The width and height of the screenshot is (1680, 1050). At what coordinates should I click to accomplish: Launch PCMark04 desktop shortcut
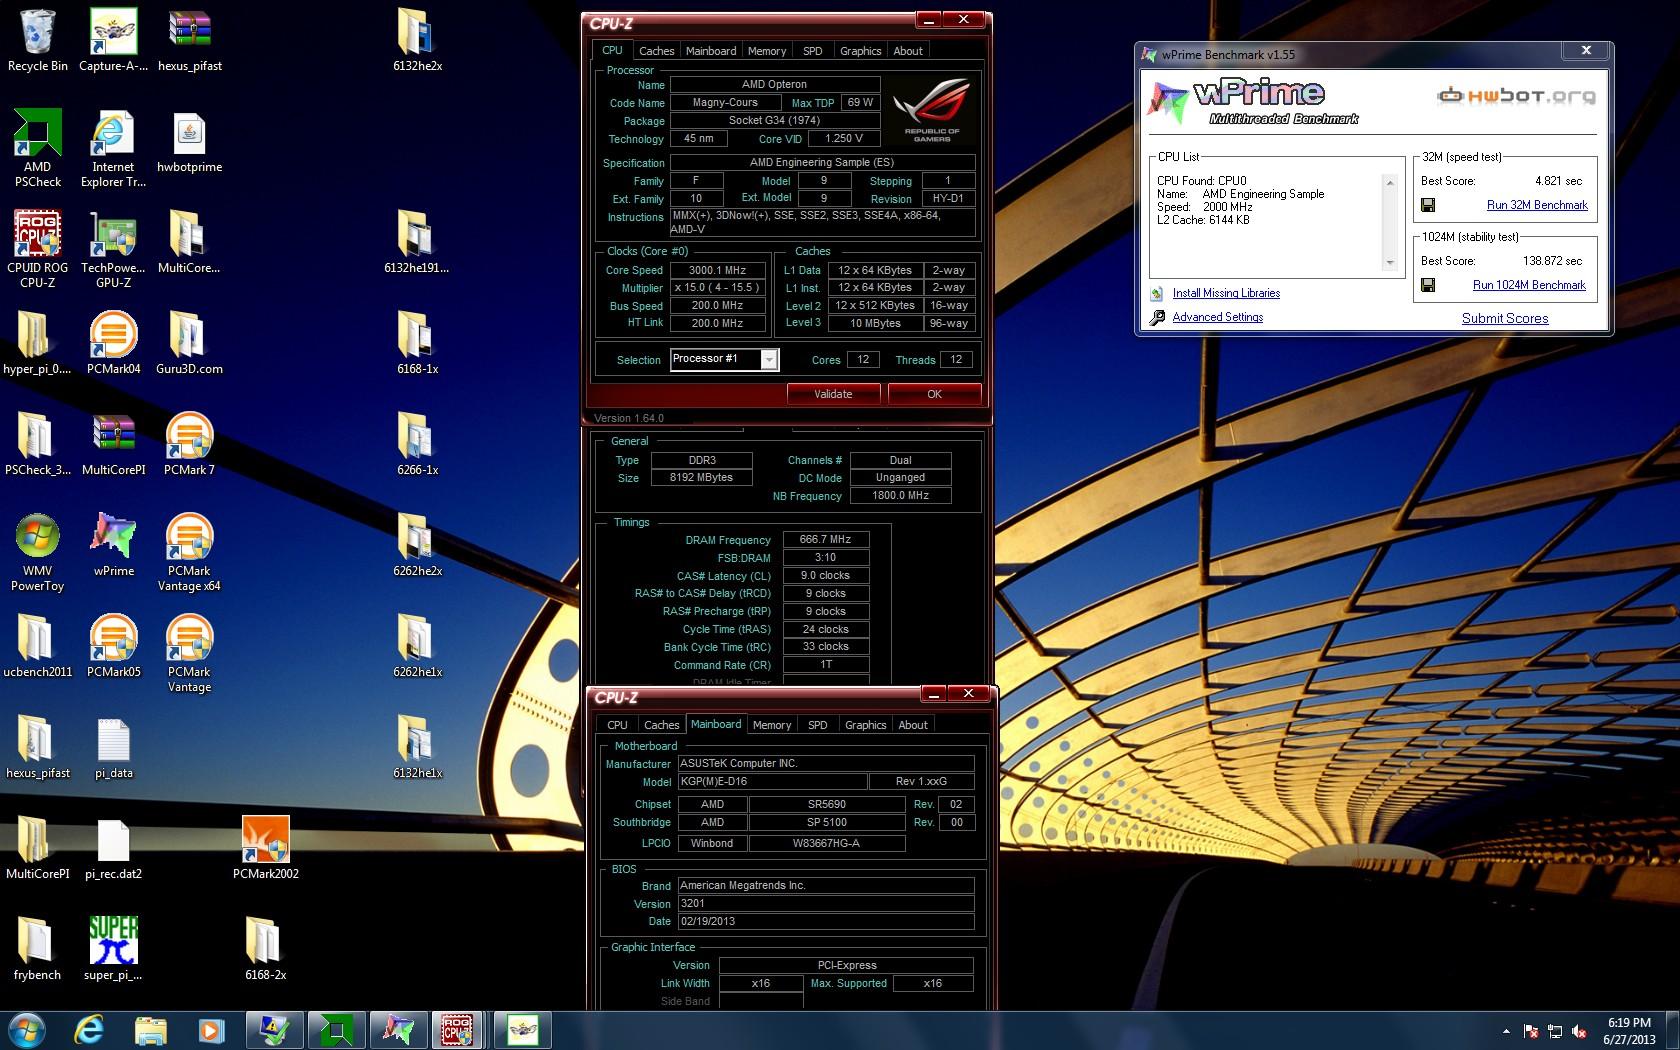113,343
